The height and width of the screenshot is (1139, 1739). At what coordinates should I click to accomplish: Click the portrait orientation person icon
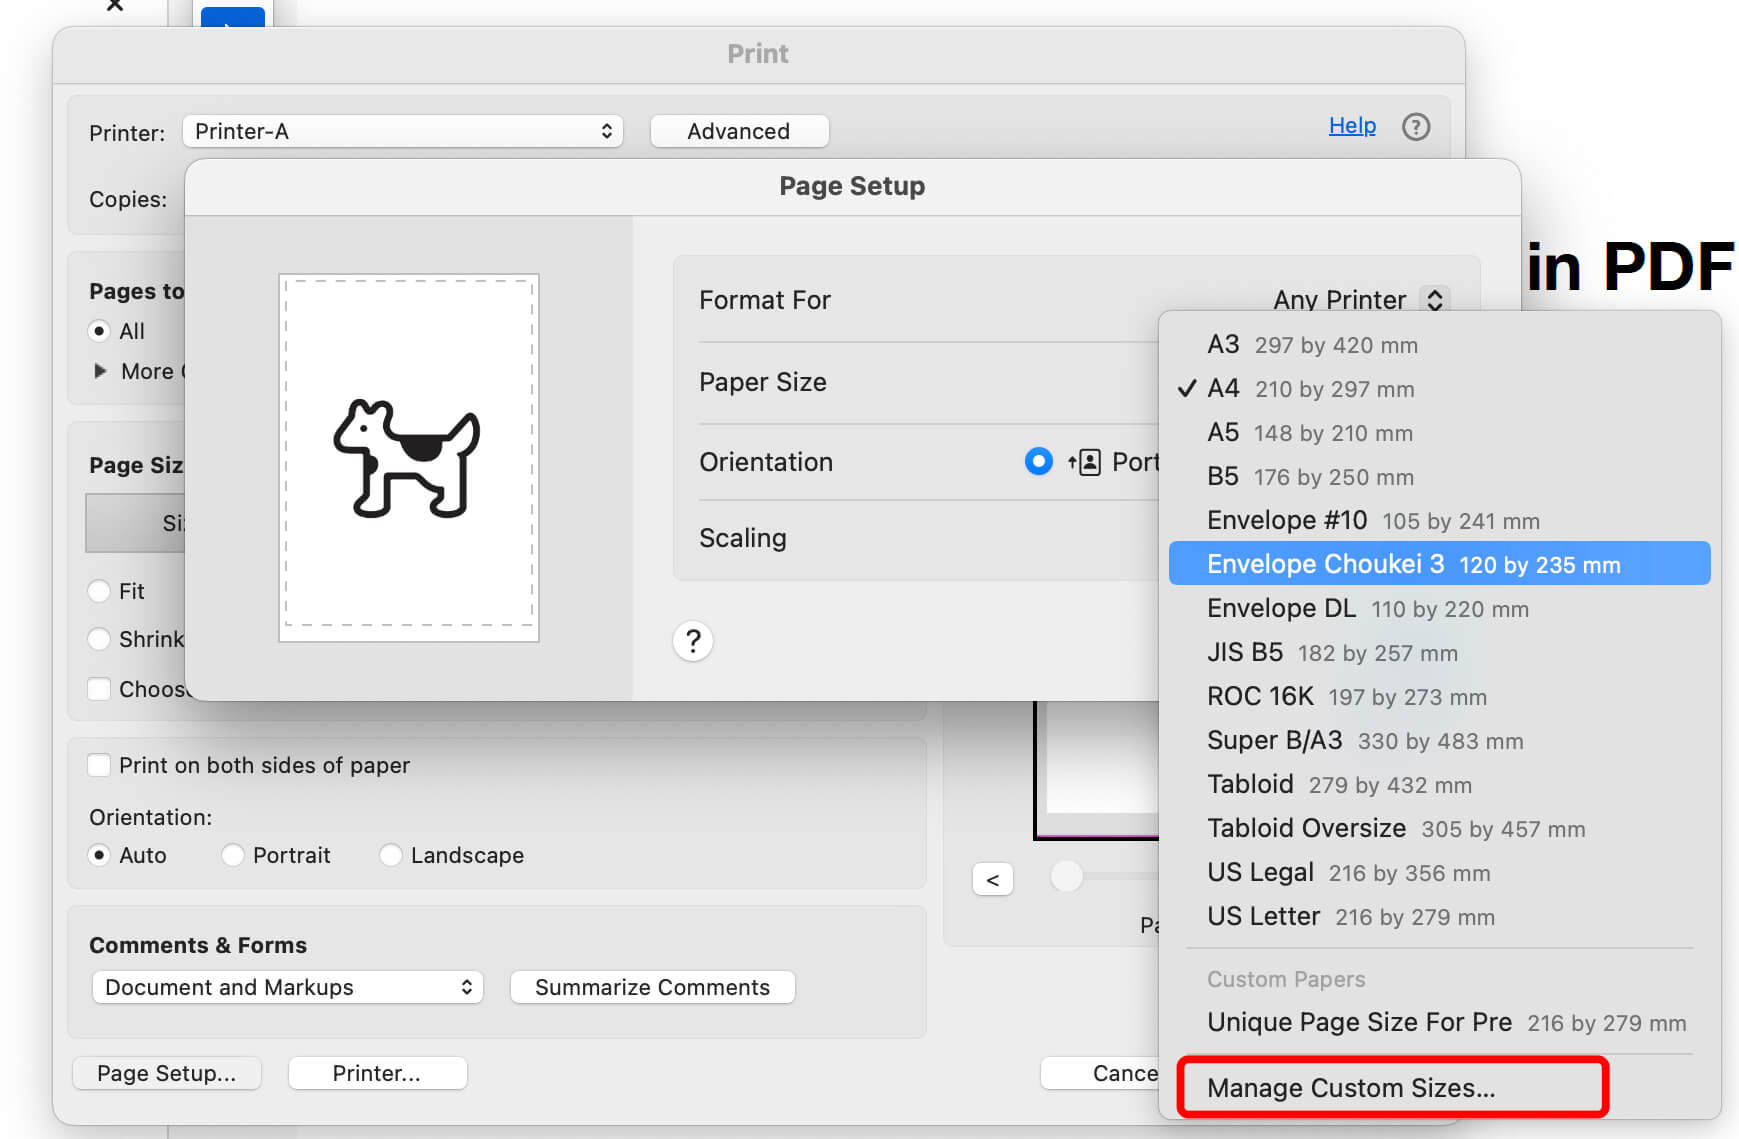pyautogui.click(x=1085, y=462)
